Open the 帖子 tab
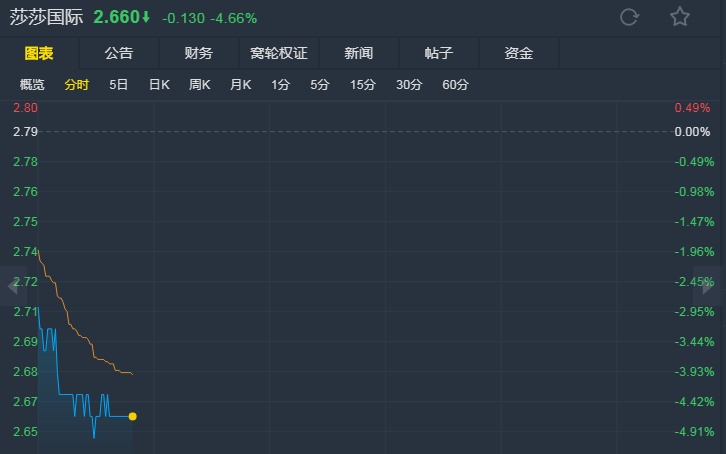The height and width of the screenshot is (454, 726). [438, 53]
